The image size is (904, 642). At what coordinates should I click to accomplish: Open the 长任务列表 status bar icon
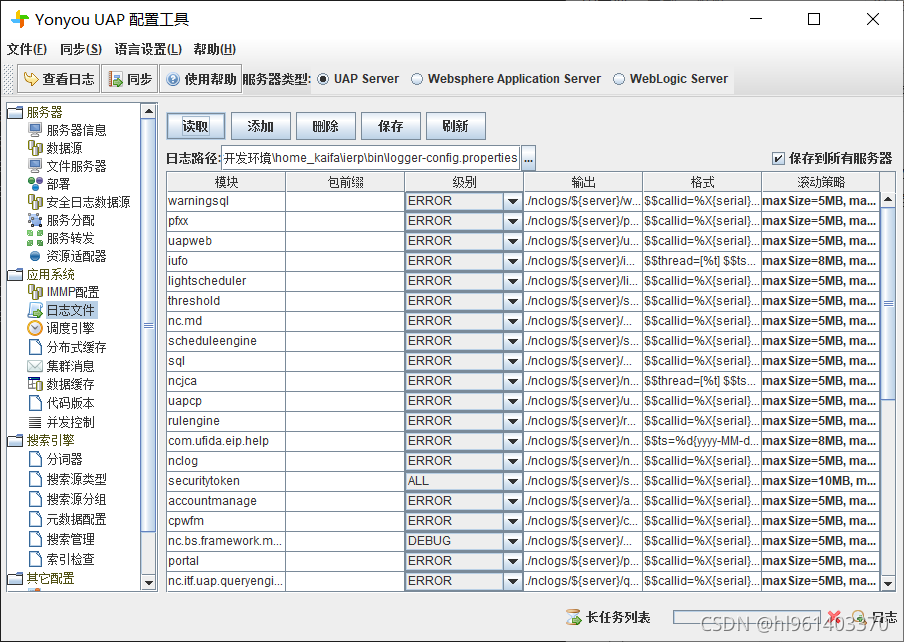(x=574, y=617)
